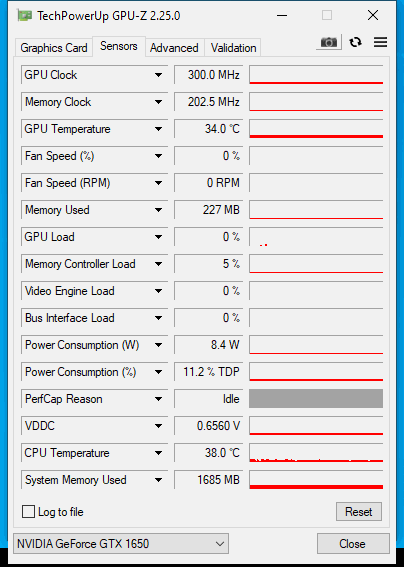404x567 pixels.
Task: Enable the Log to file checkbox
Action: (28, 512)
